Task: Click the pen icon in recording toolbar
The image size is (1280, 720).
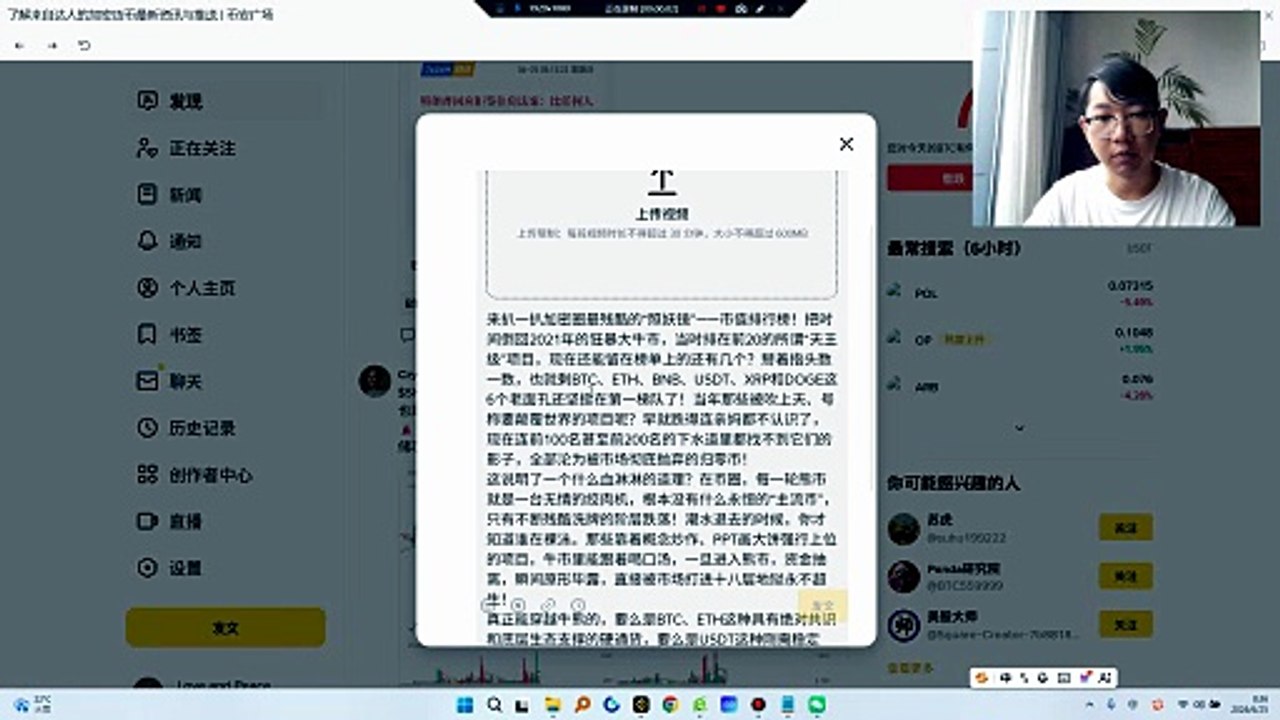Action: pos(760,7)
